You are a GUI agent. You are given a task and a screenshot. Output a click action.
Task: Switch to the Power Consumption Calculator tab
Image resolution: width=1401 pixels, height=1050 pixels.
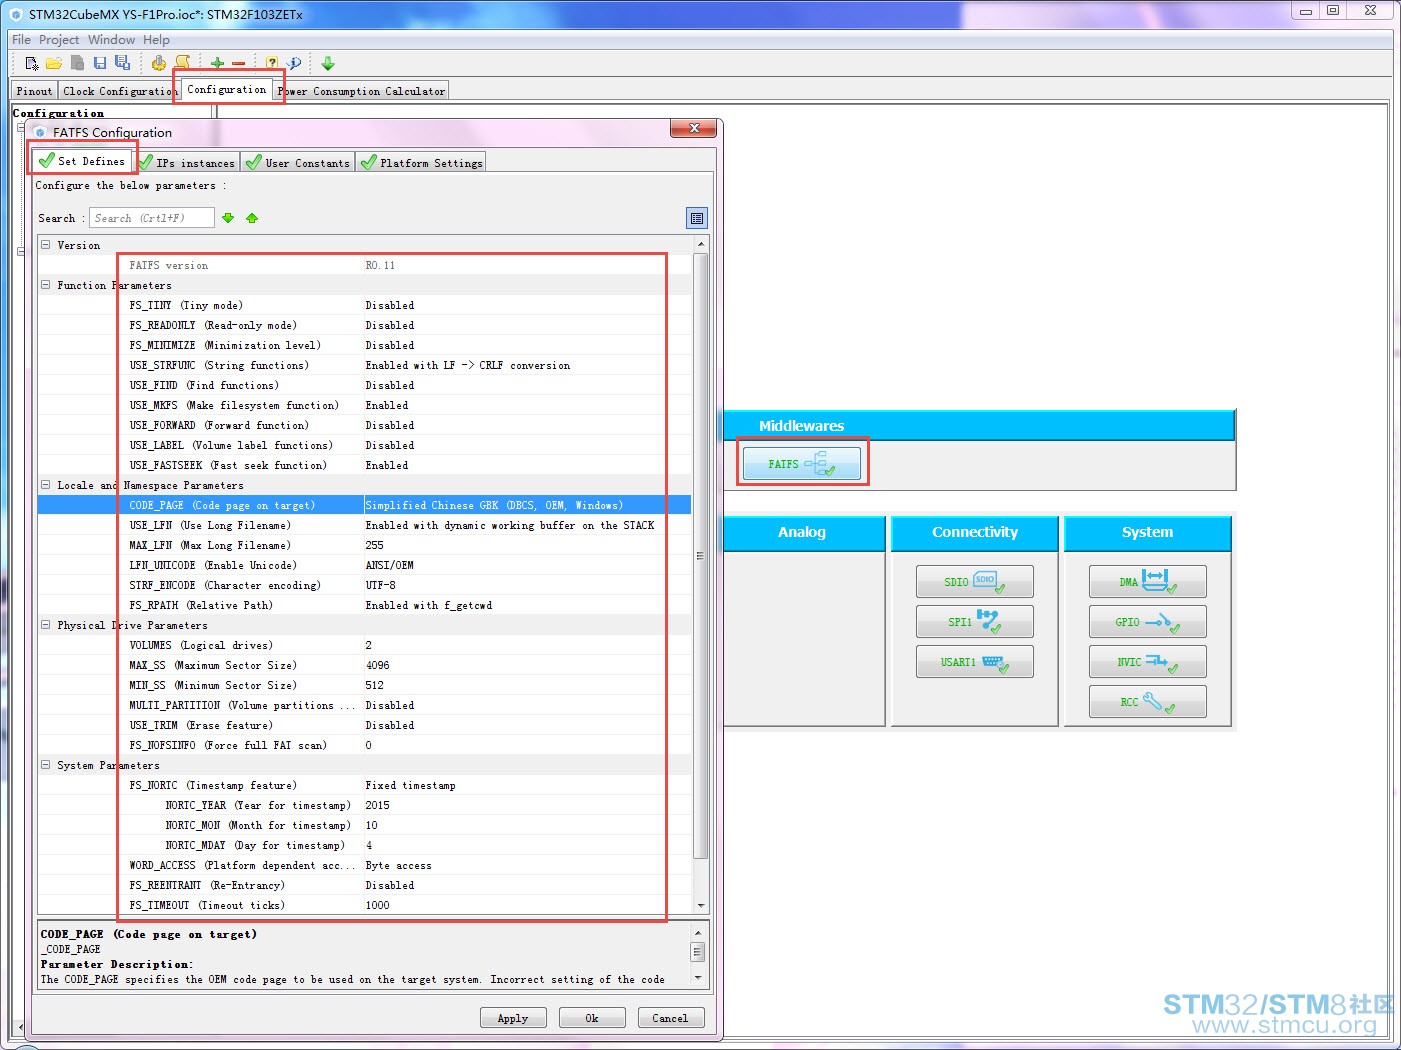pos(362,91)
